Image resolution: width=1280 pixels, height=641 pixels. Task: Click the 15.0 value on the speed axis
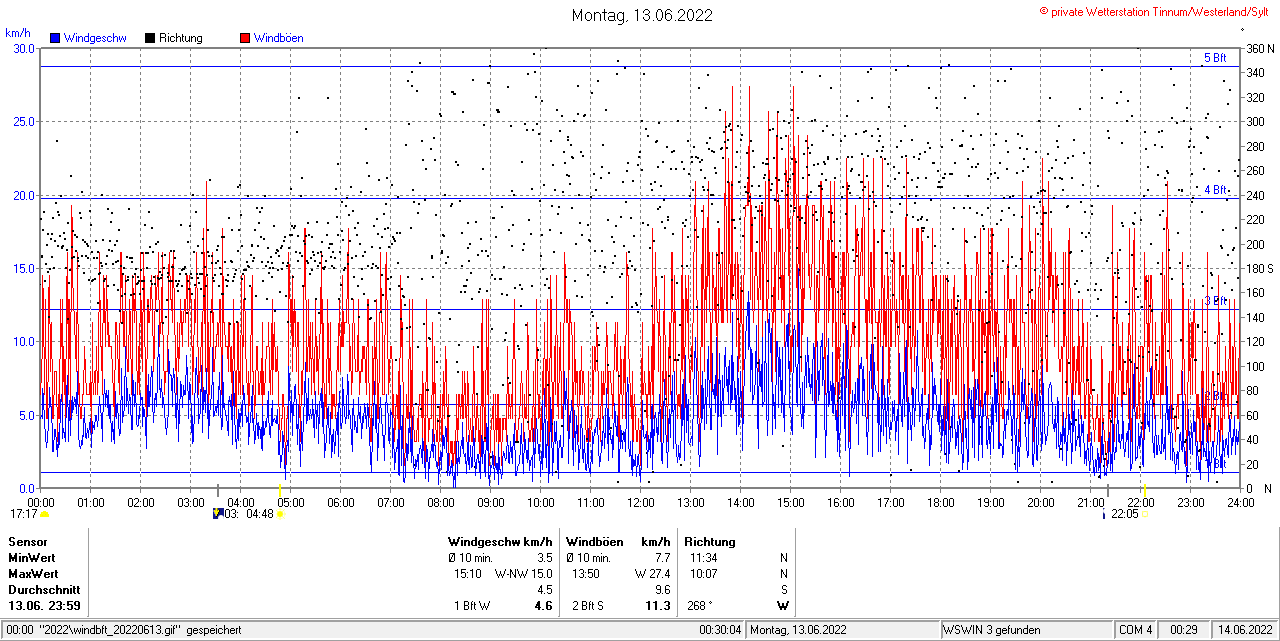coord(23,268)
